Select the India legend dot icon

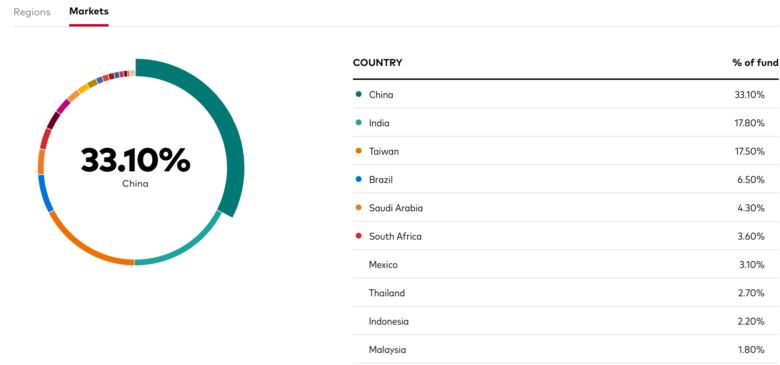click(358, 123)
